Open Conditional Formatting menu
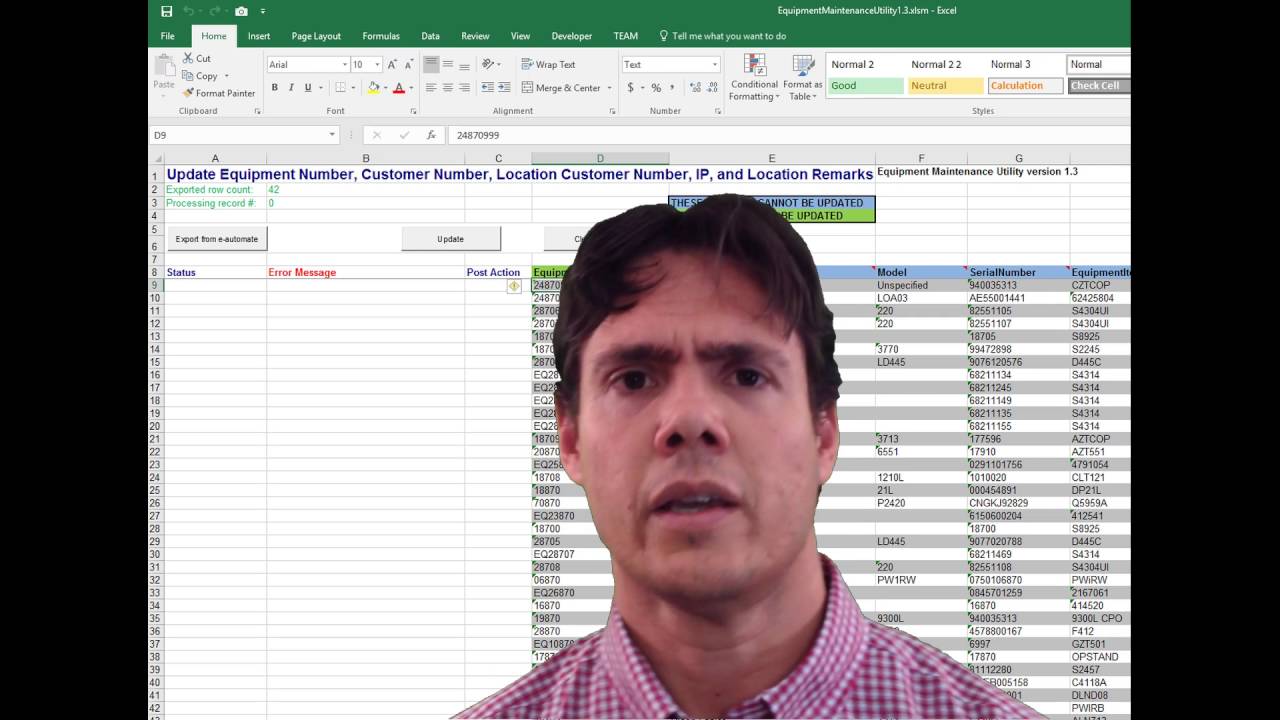The image size is (1280, 720). coord(754,77)
